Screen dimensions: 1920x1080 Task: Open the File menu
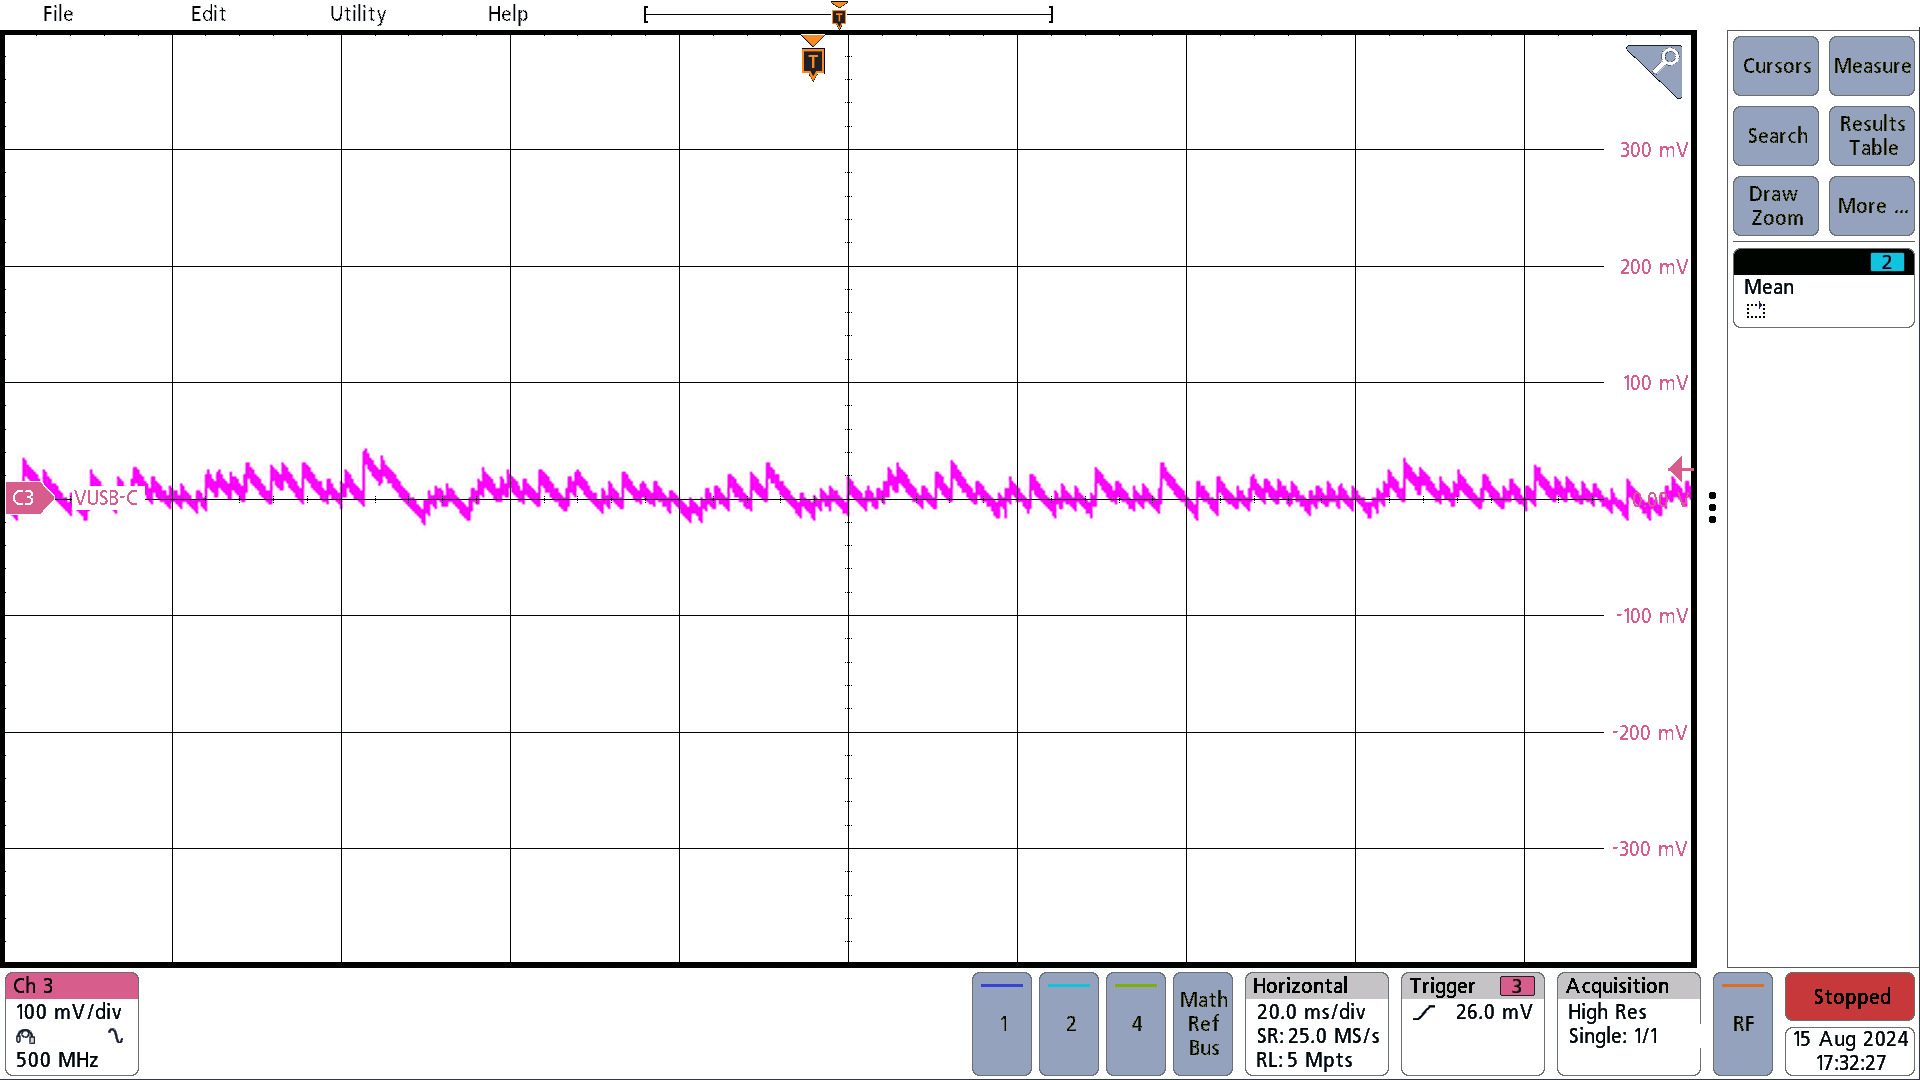[58, 14]
